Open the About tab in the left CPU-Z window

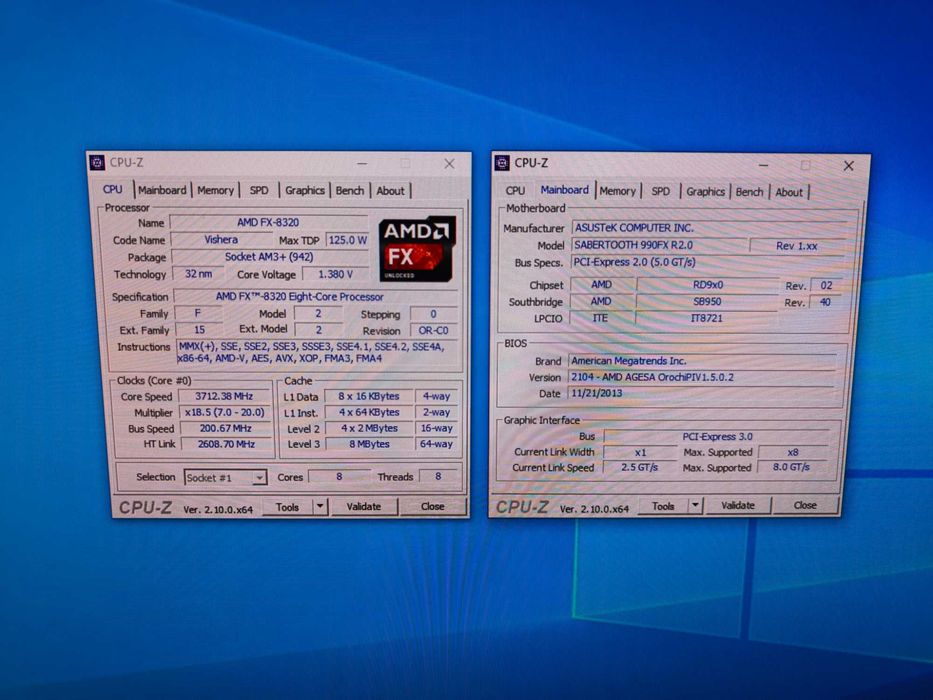(x=390, y=191)
